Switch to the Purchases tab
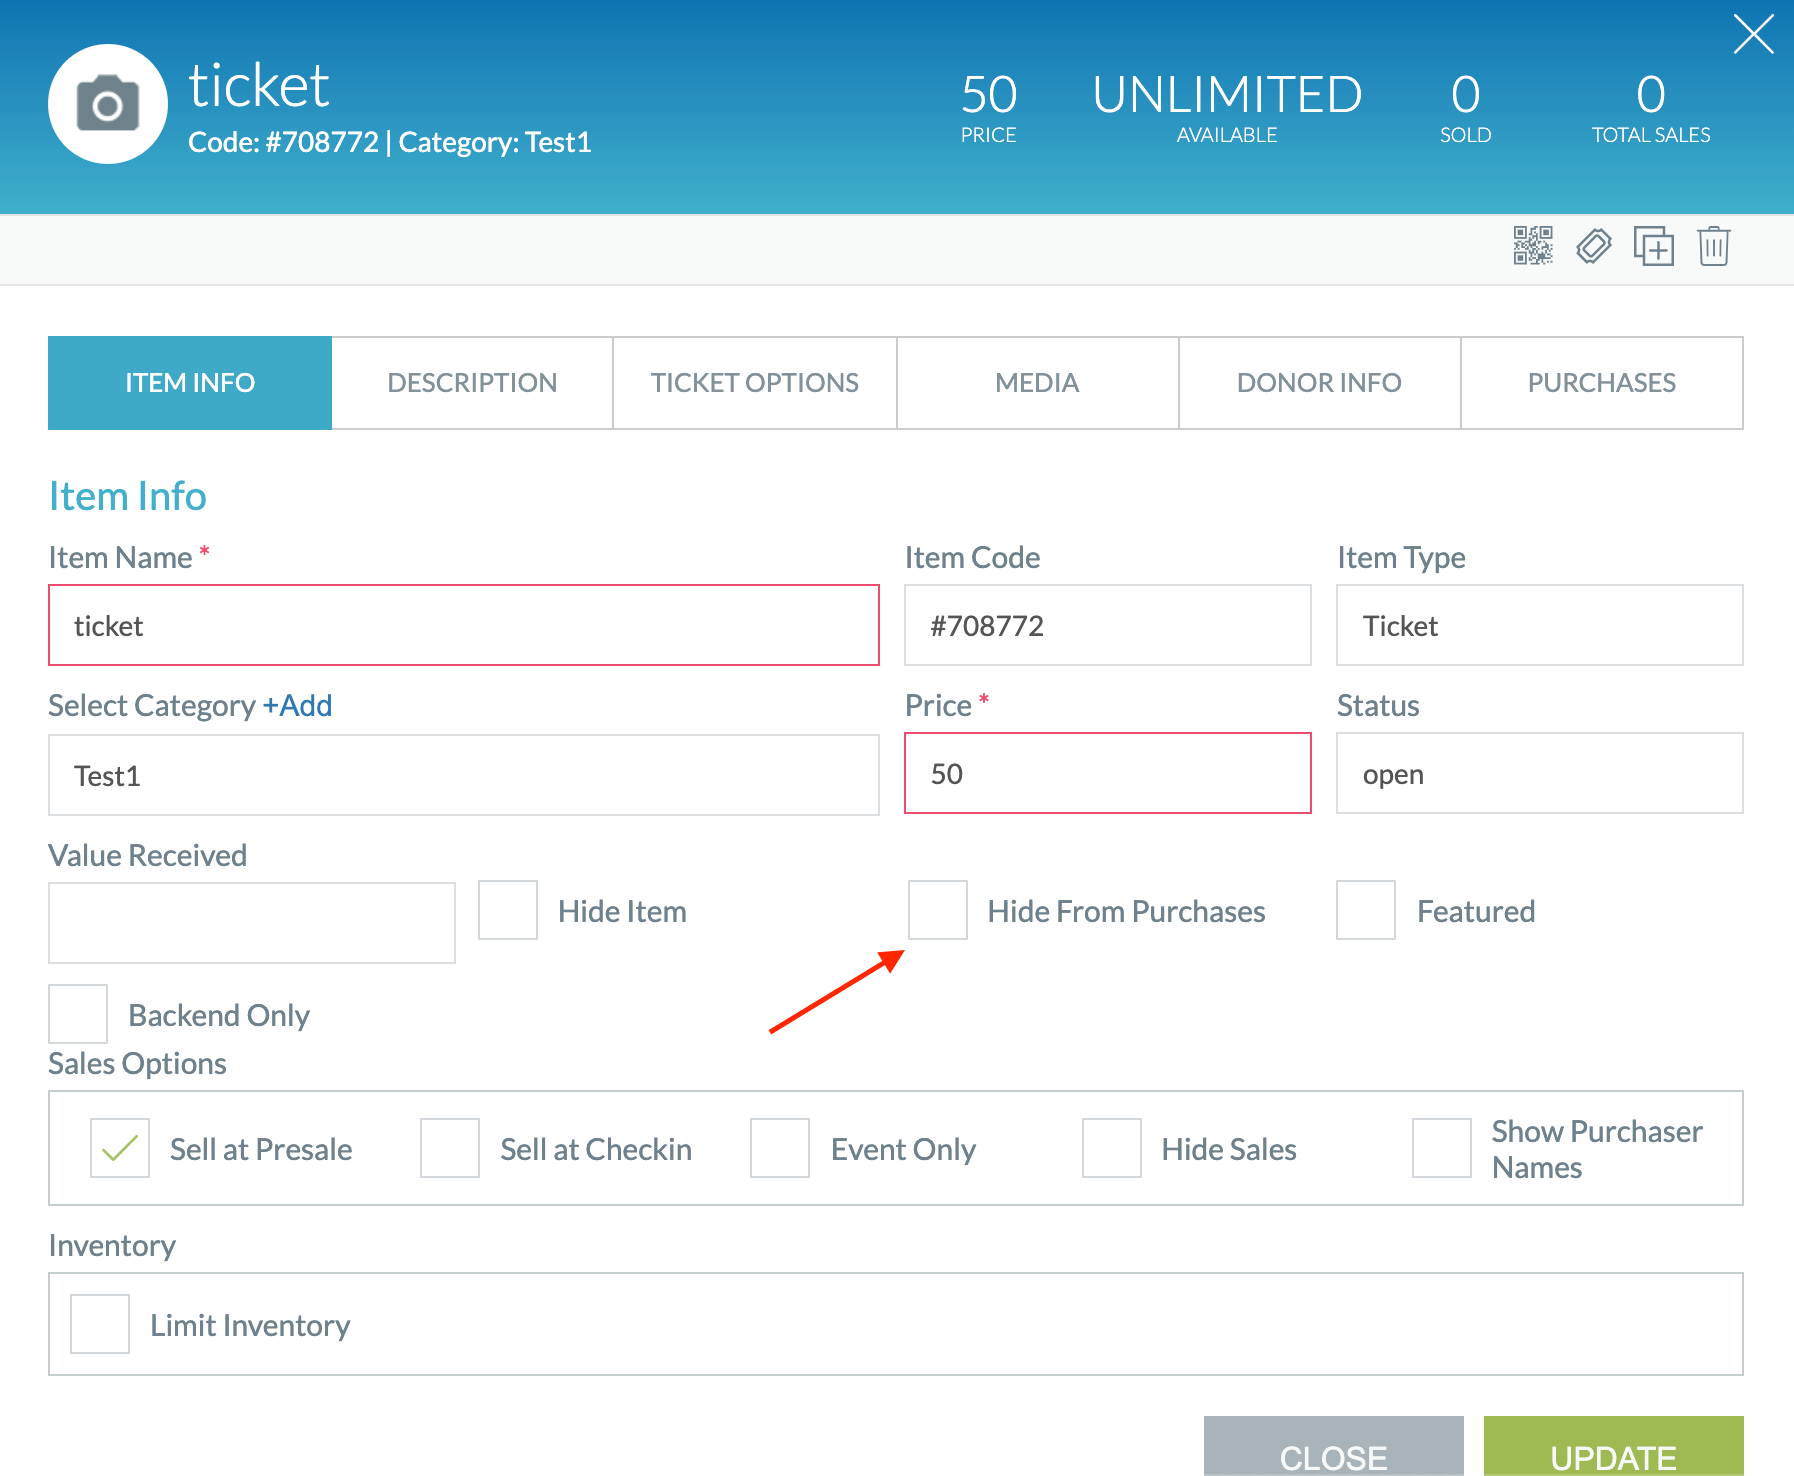 click(1601, 382)
